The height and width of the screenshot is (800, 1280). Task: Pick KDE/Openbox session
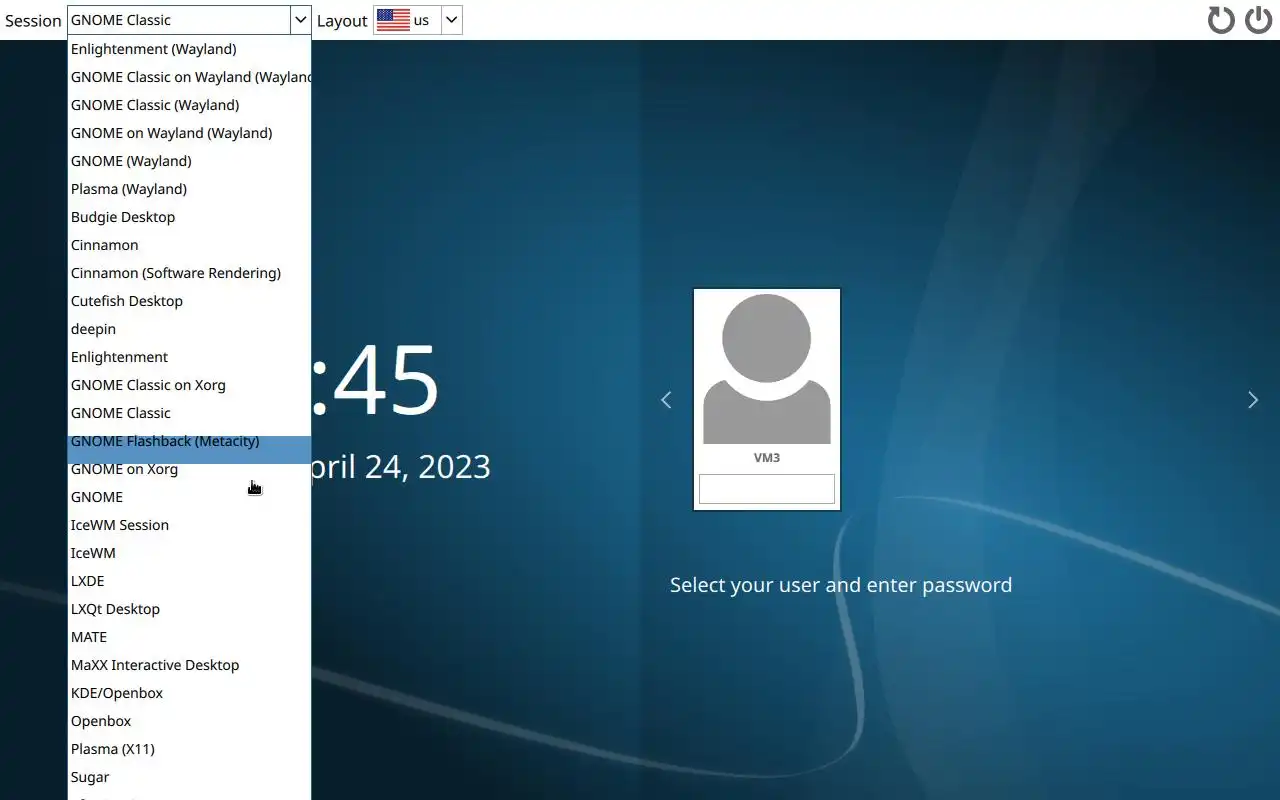189,693
